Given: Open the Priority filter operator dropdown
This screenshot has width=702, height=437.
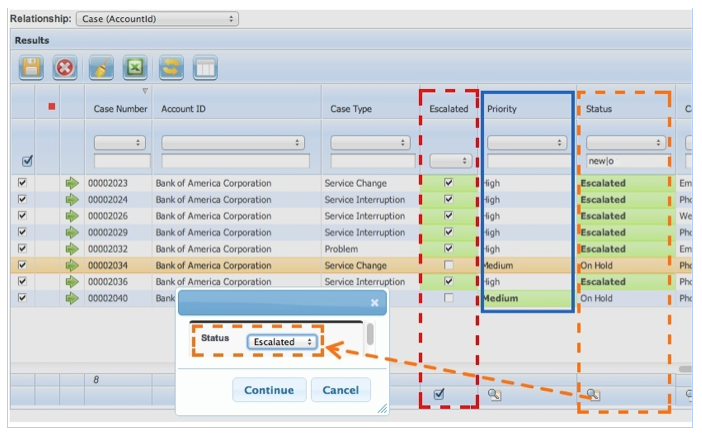Looking at the screenshot, I should point(527,143).
